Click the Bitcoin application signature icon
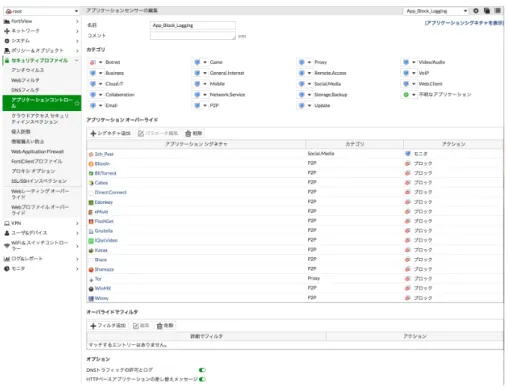The width and height of the screenshot is (508, 390). 91,164
